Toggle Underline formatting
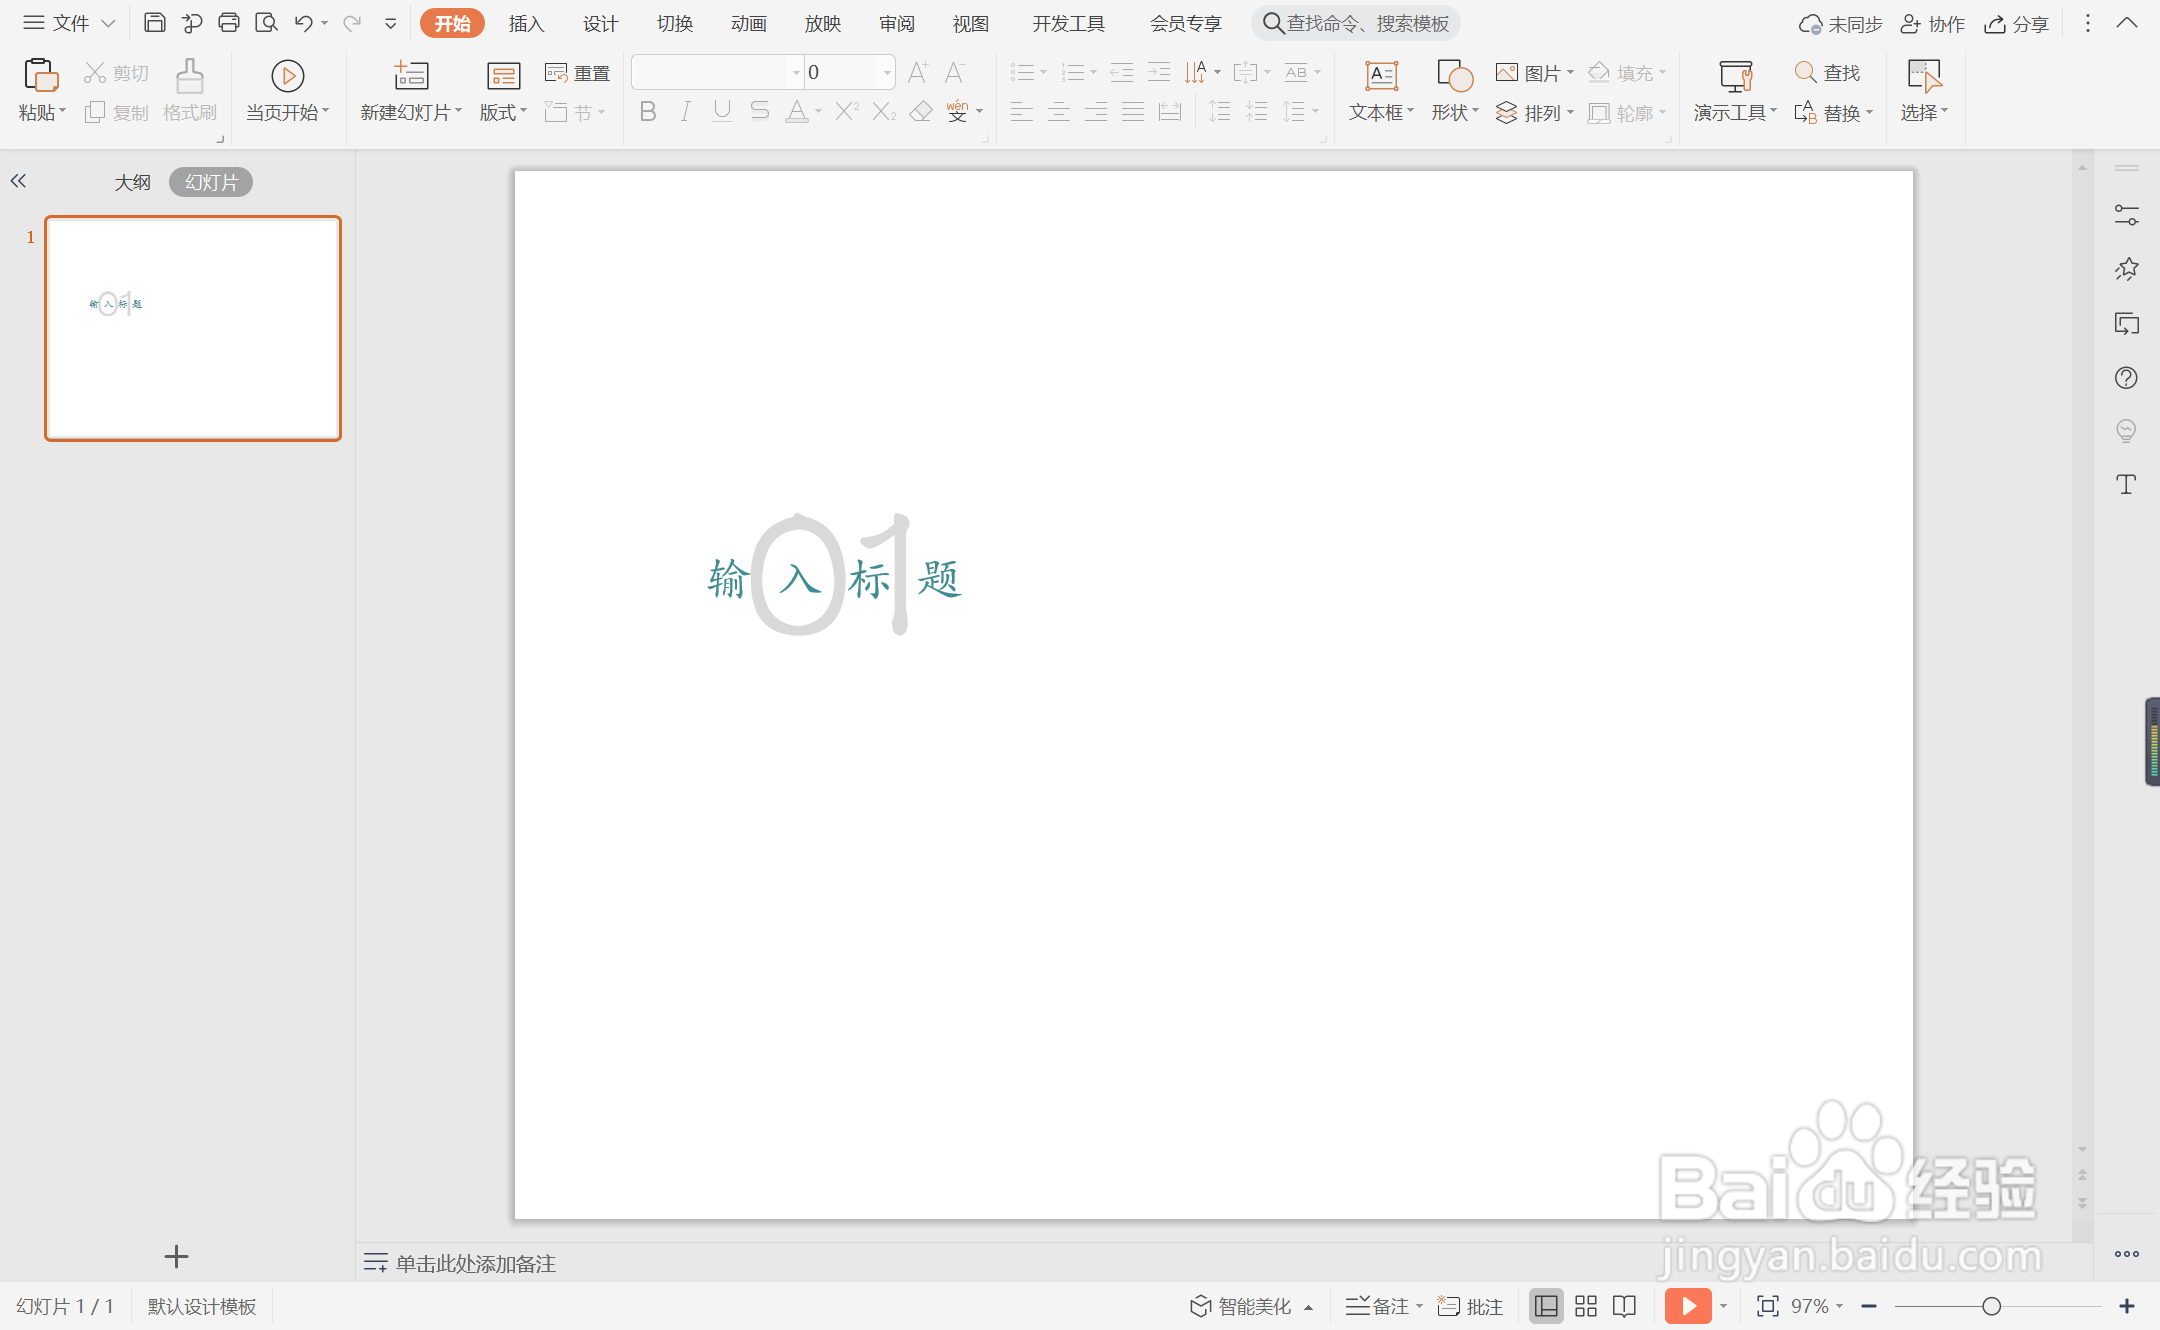Image resolution: width=2160 pixels, height=1330 pixels. (722, 112)
